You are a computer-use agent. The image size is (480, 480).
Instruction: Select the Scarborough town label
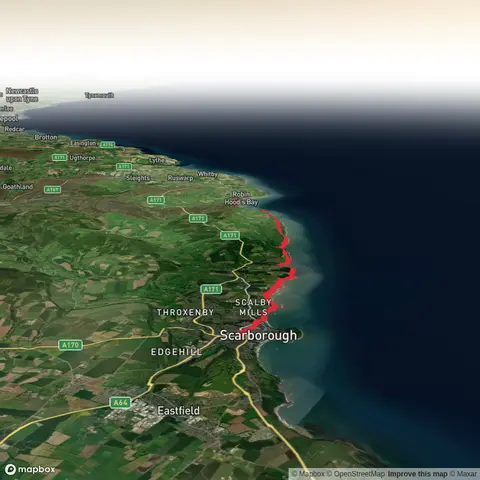click(x=258, y=335)
